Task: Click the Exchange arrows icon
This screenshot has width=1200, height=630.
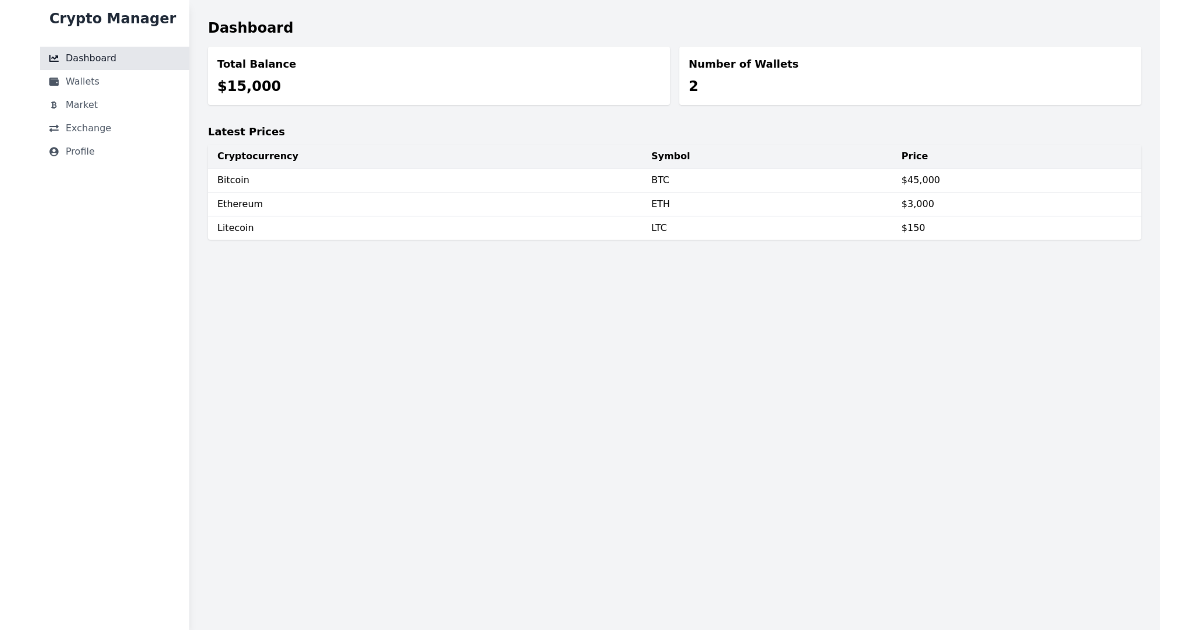Action: click(x=54, y=128)
